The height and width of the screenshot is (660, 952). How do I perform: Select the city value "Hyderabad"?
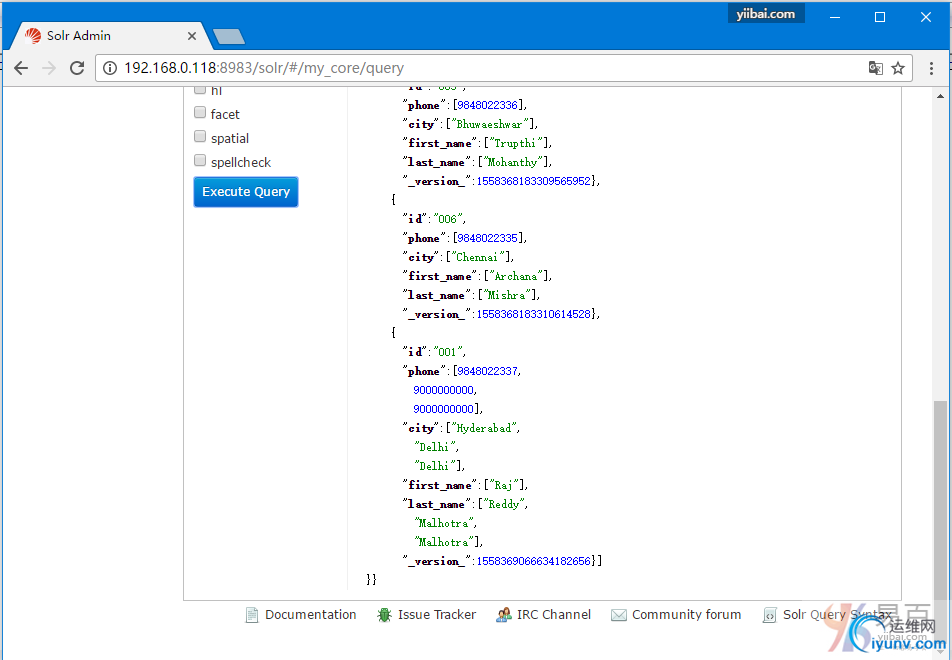tap(484, 428)
